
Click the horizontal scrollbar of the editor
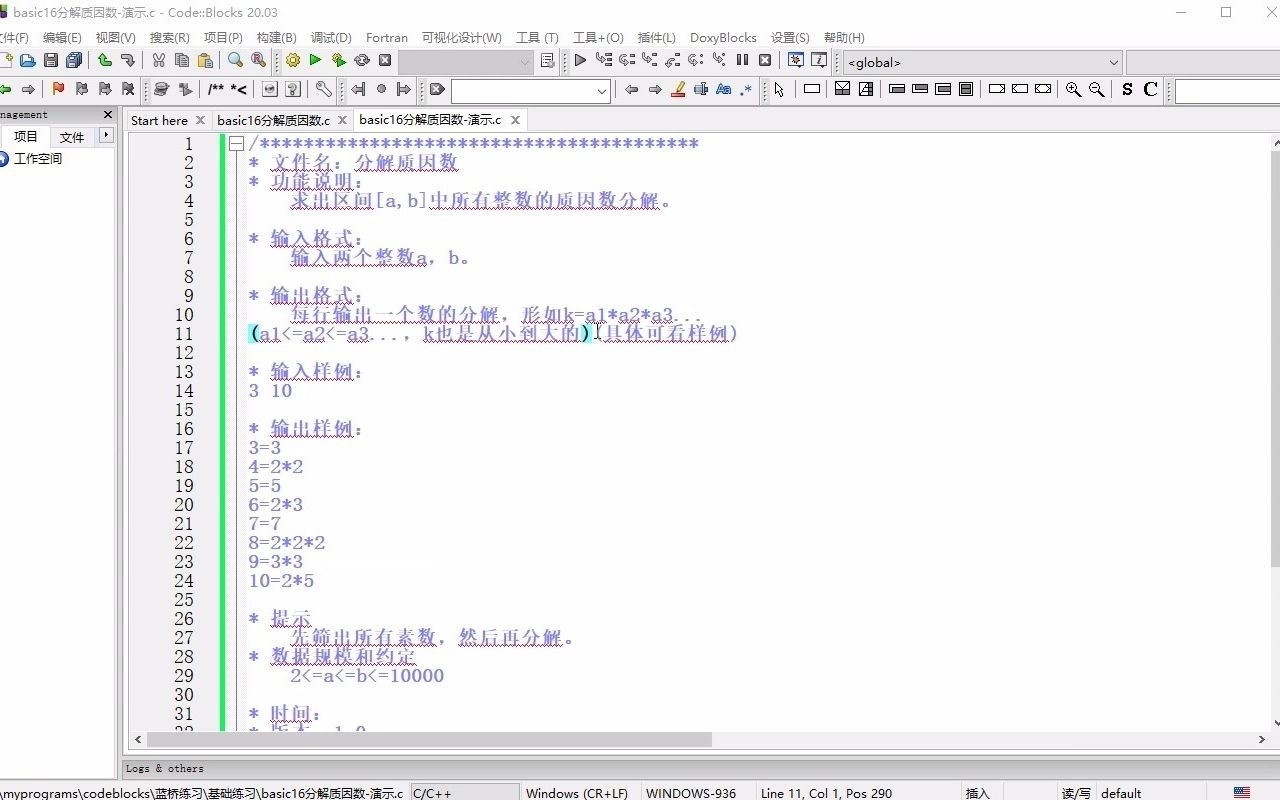pyautogui.click(x=429, y=740)
